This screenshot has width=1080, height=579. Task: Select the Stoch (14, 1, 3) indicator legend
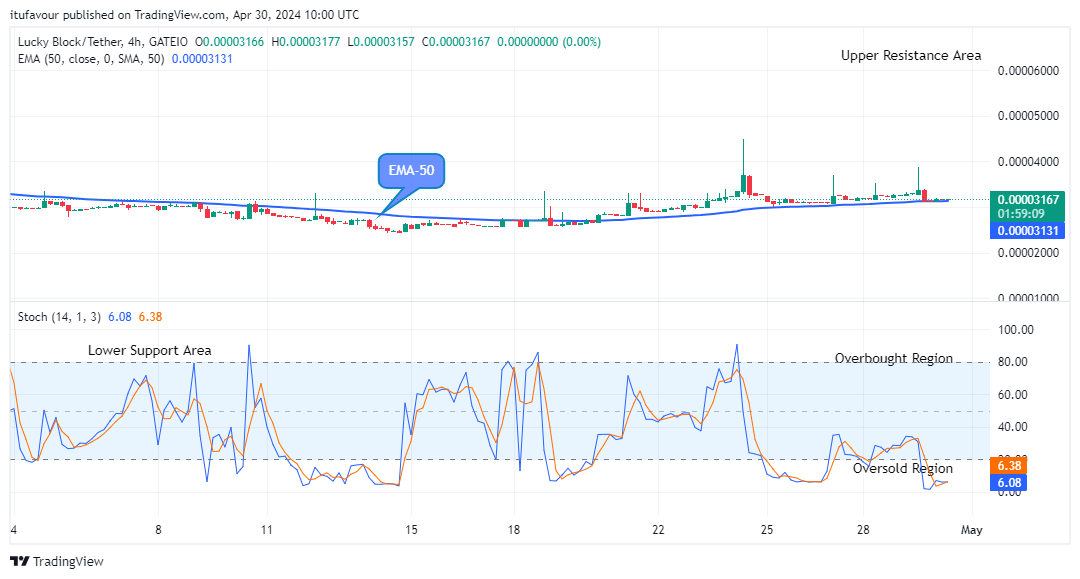click(59, 317)
